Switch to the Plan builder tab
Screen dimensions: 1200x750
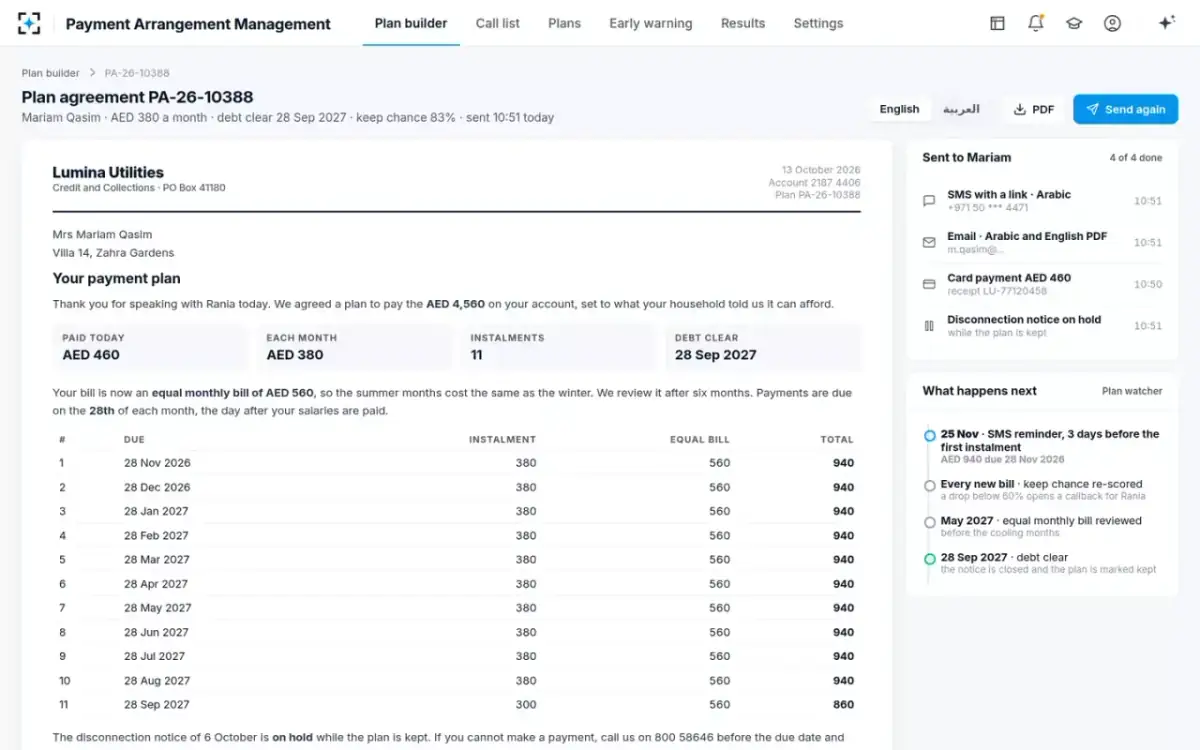click(x=411, y=23)
